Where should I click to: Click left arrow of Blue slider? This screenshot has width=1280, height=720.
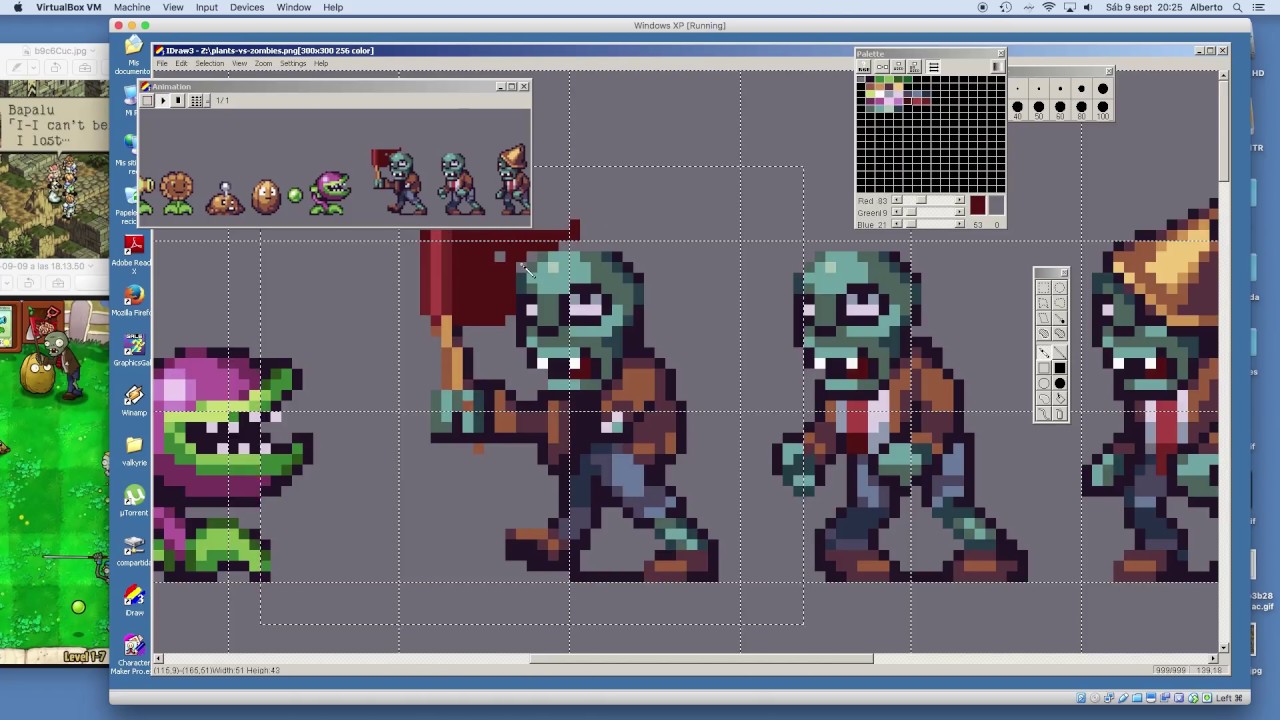(x=897, y=225)
